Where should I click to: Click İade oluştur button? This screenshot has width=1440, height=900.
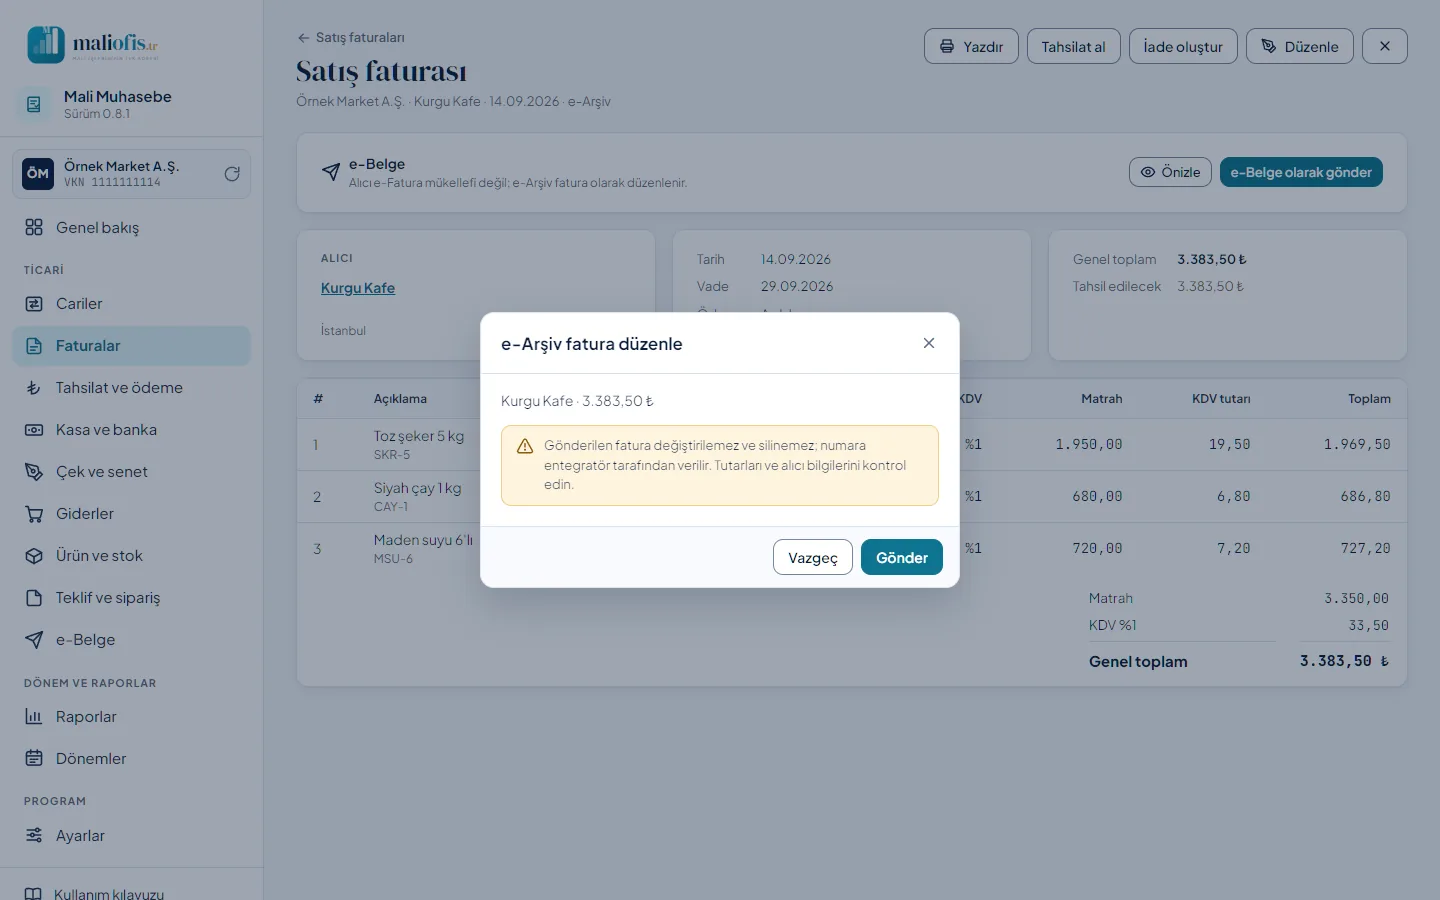(x=1183, y=46)
